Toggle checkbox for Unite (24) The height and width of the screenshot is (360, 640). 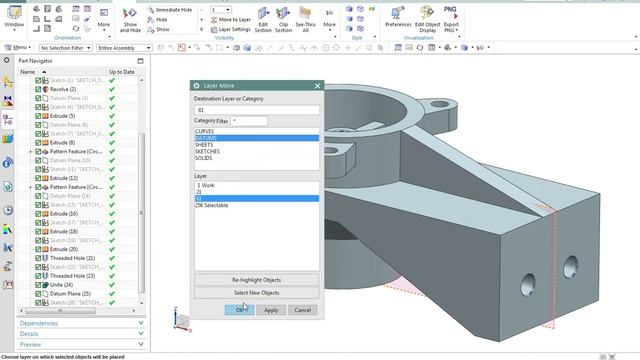38,285
